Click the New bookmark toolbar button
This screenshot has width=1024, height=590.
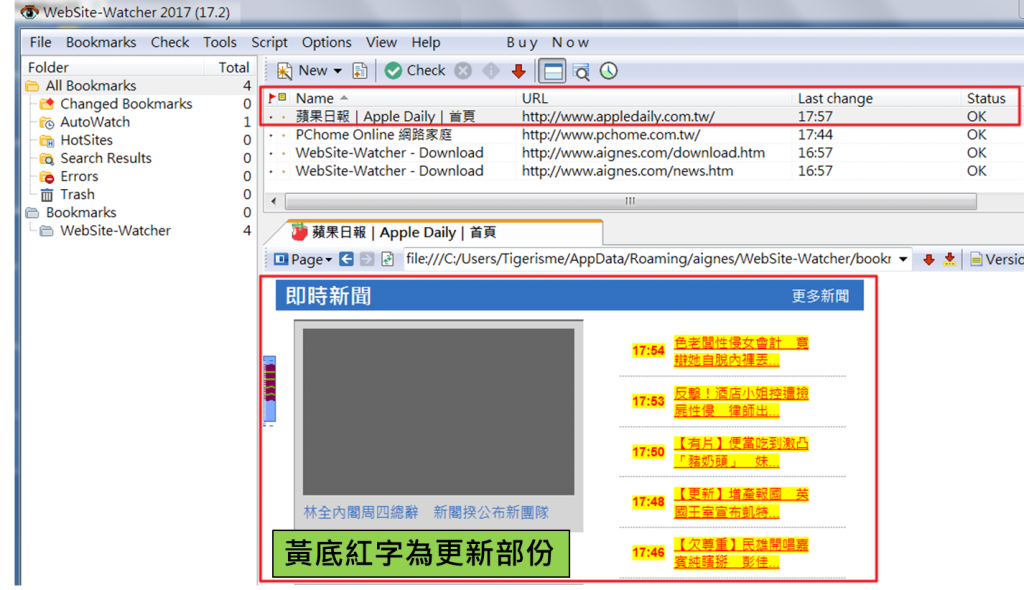click(302, 71)
